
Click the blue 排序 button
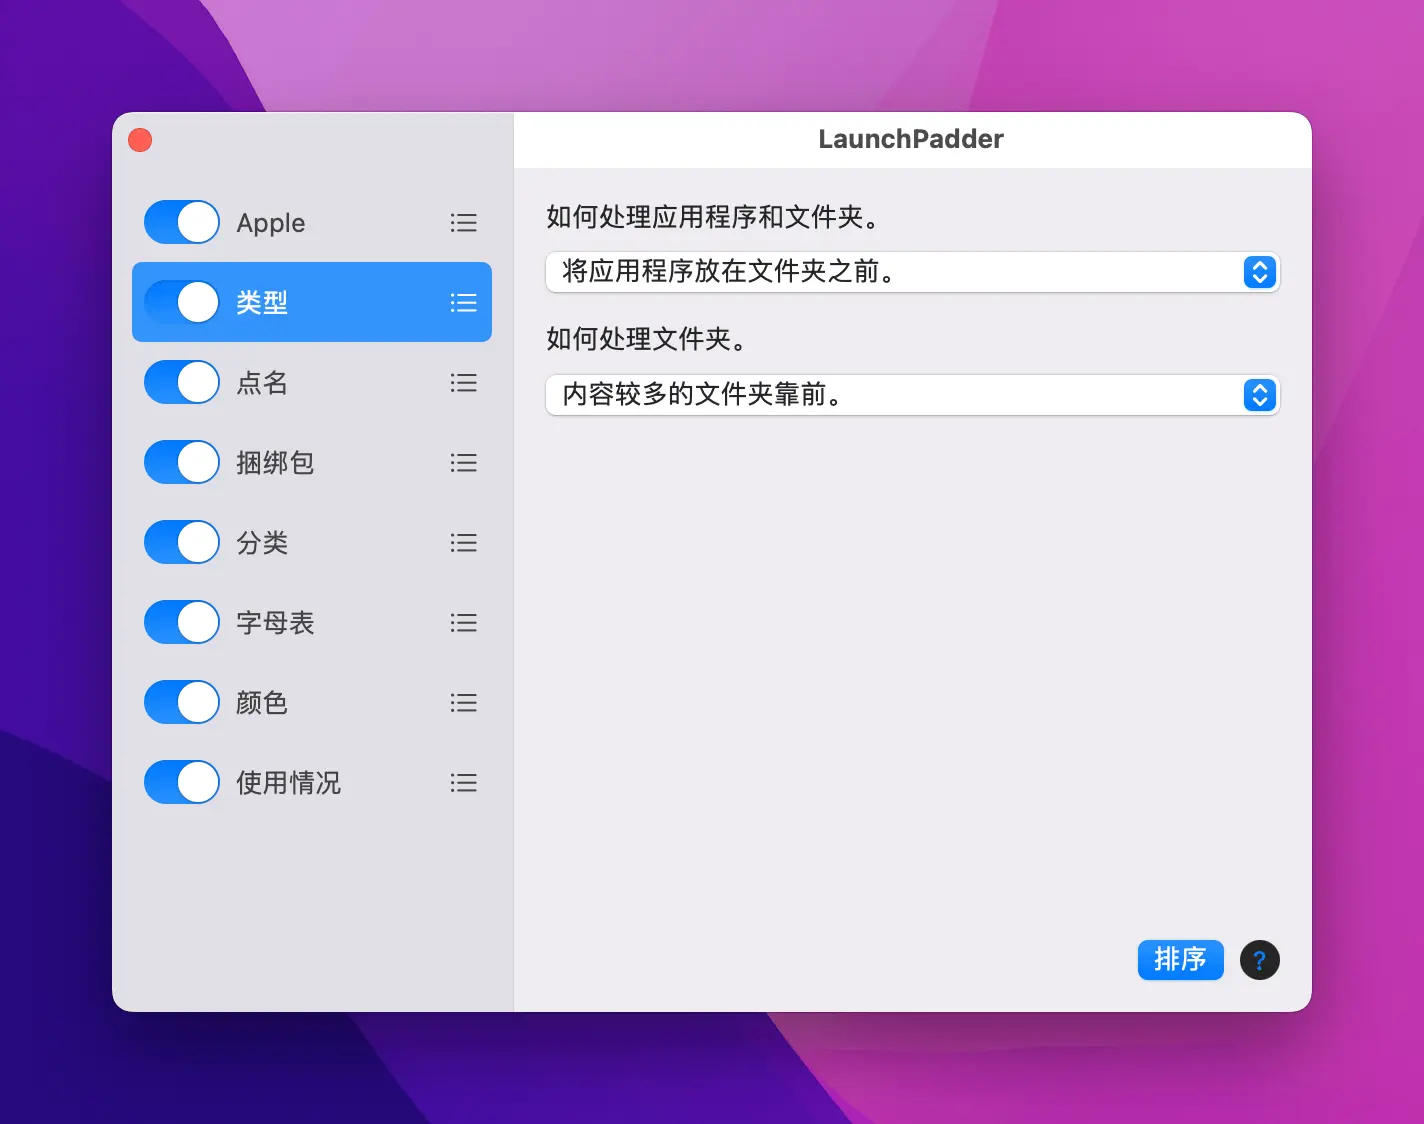click(1180, 960)
